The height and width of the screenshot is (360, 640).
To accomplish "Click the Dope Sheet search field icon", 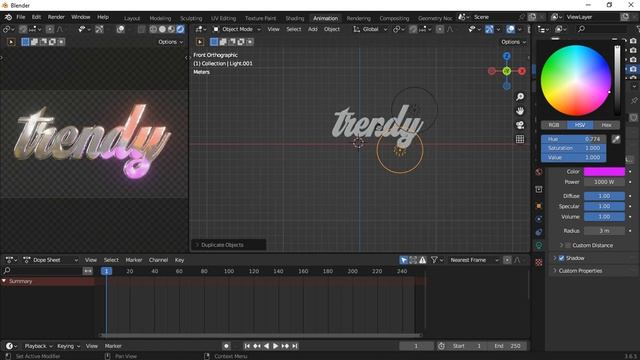I will coord(7,271).
